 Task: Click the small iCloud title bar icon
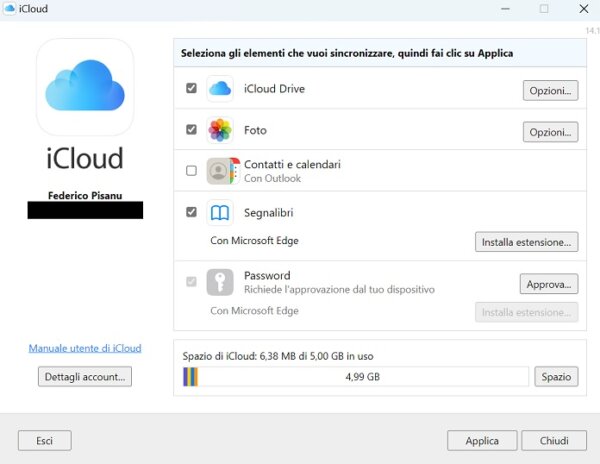9,8
